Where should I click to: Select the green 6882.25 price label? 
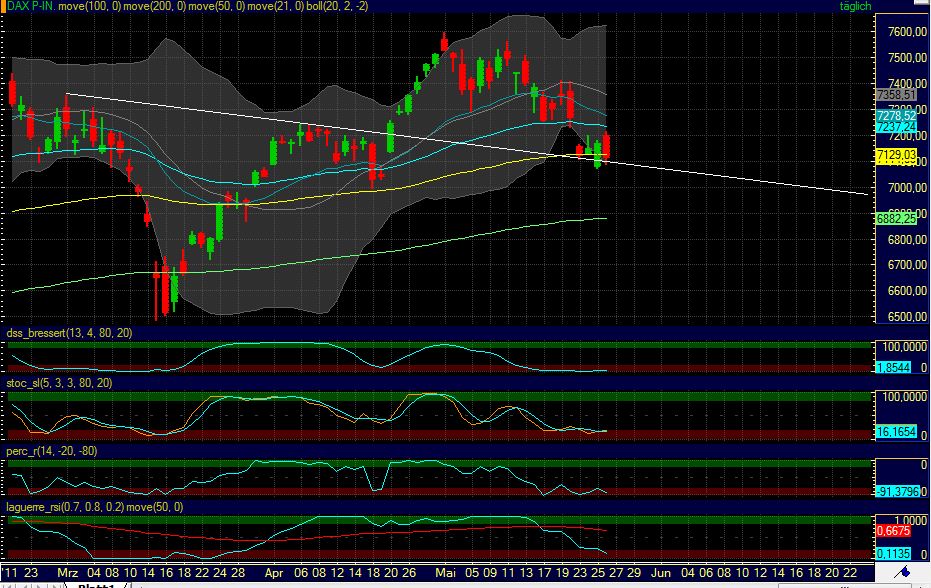(894, 218)
